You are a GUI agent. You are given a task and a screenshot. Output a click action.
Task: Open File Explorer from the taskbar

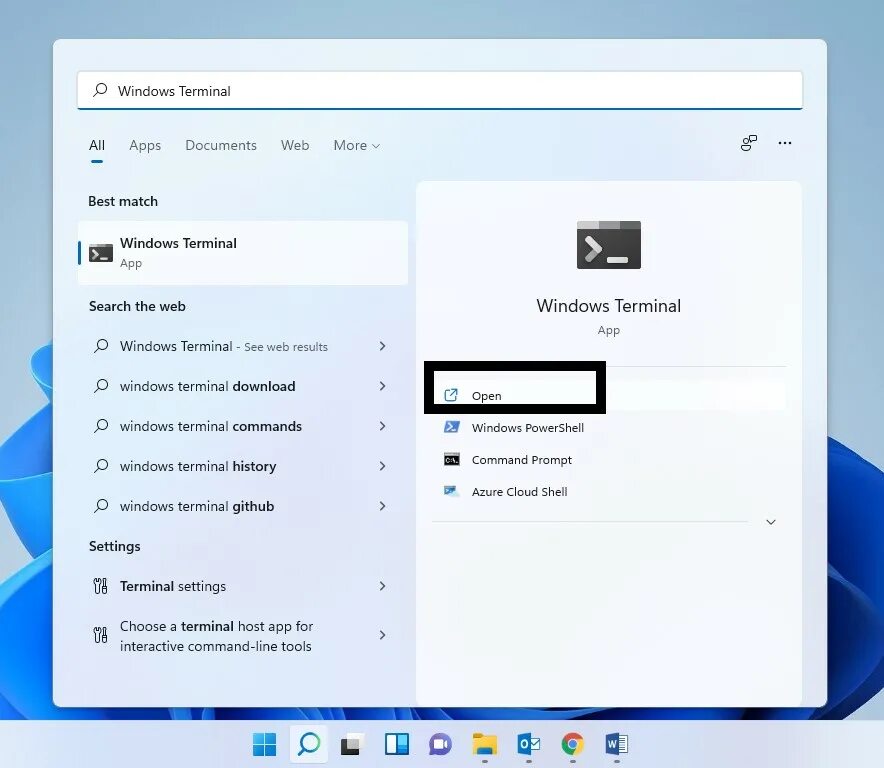tap(485, 744)
